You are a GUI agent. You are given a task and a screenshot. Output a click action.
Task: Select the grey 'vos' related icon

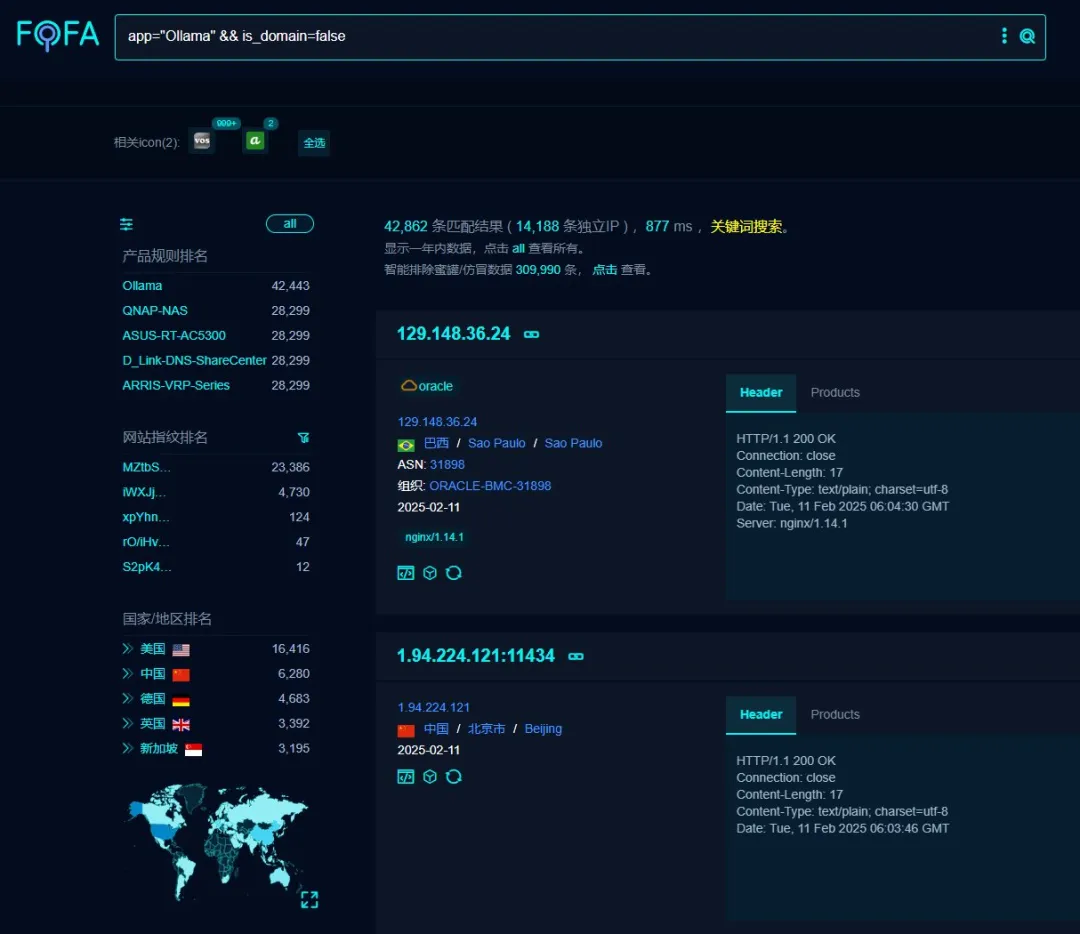tap(202, 142)
